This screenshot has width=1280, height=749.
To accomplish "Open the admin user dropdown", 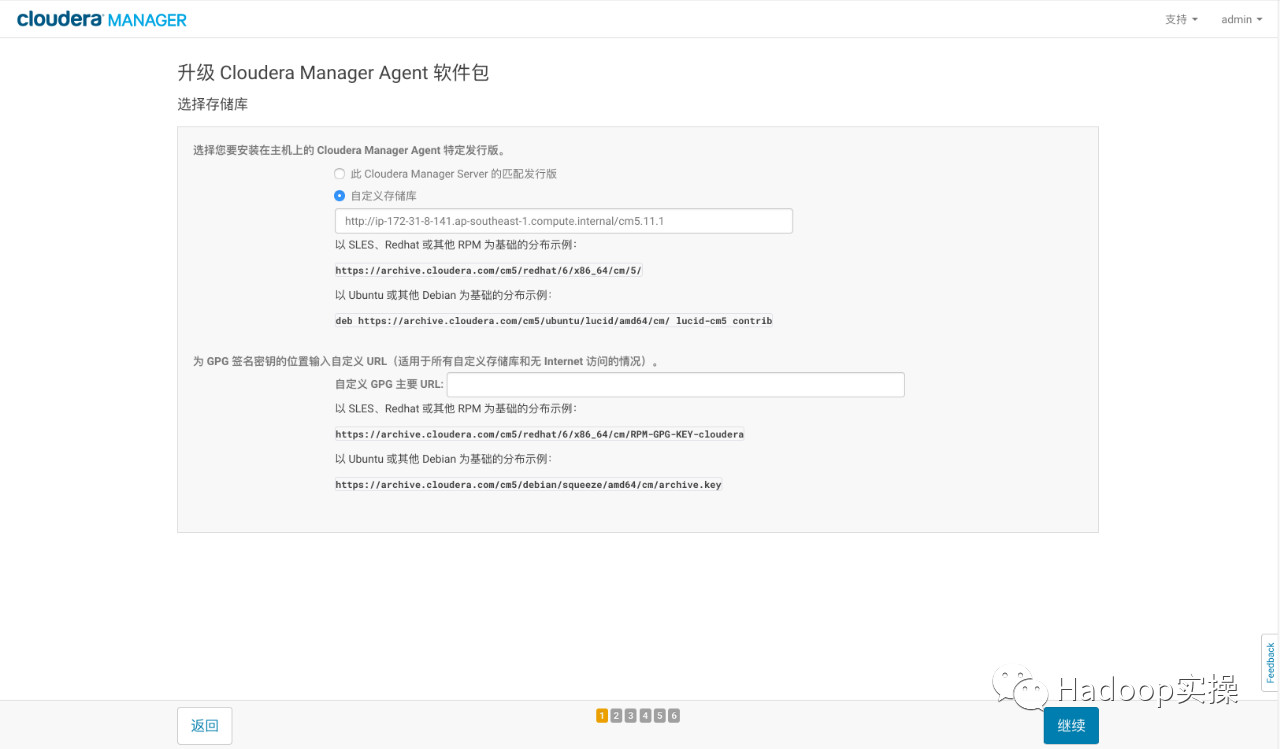I will click(x=1242, y=19).
